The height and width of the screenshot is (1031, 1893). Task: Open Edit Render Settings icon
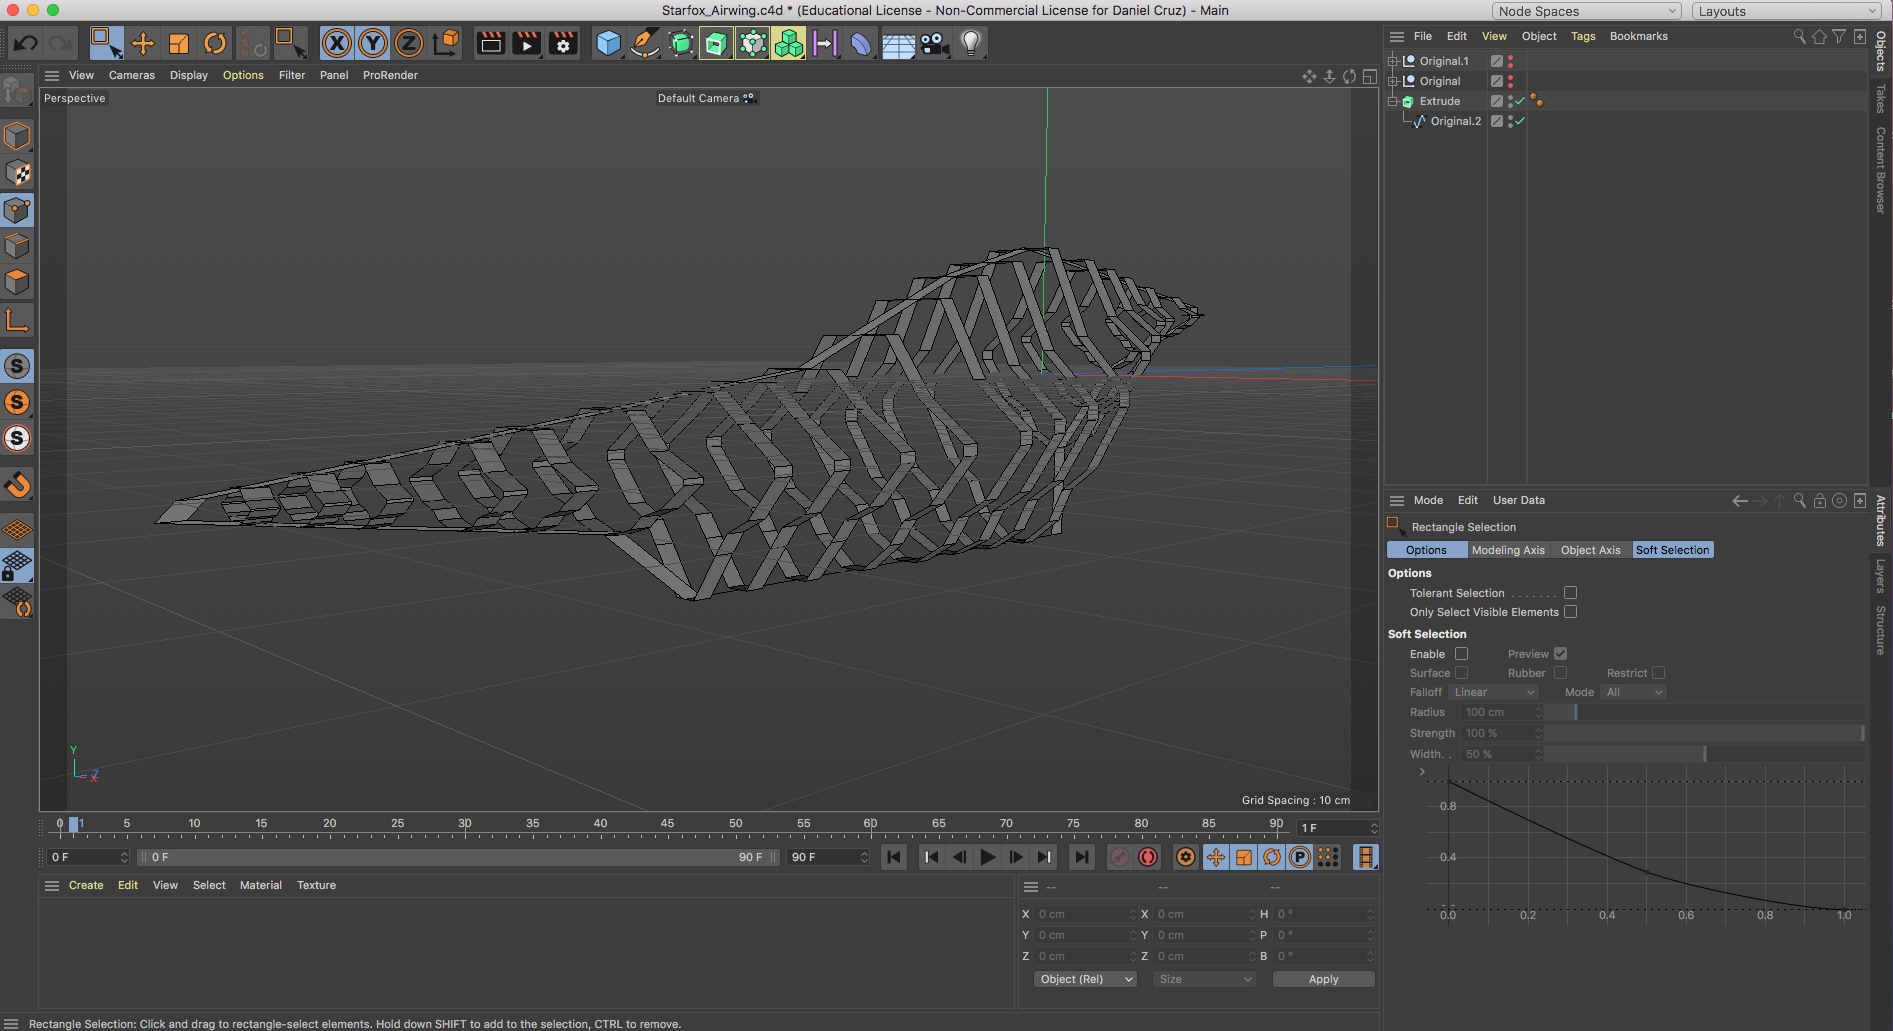click(x=563, y=43)
